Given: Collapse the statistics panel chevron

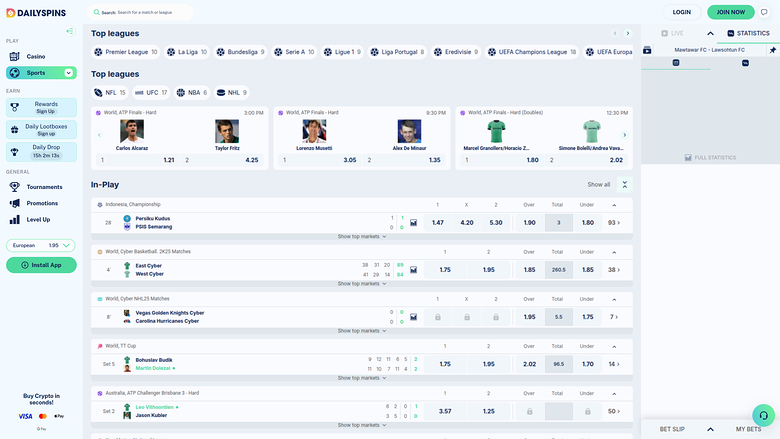Looking at the screenshot, I should point(710,33).
